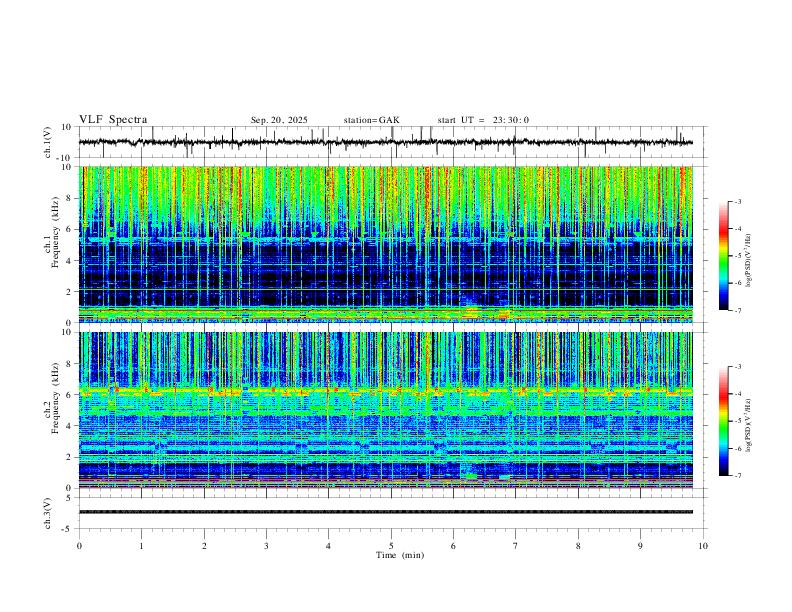Click the "-7" label on ch.2 color bar
The width and height of the screenshot is (792, 612).
click(x=738, y=475)
